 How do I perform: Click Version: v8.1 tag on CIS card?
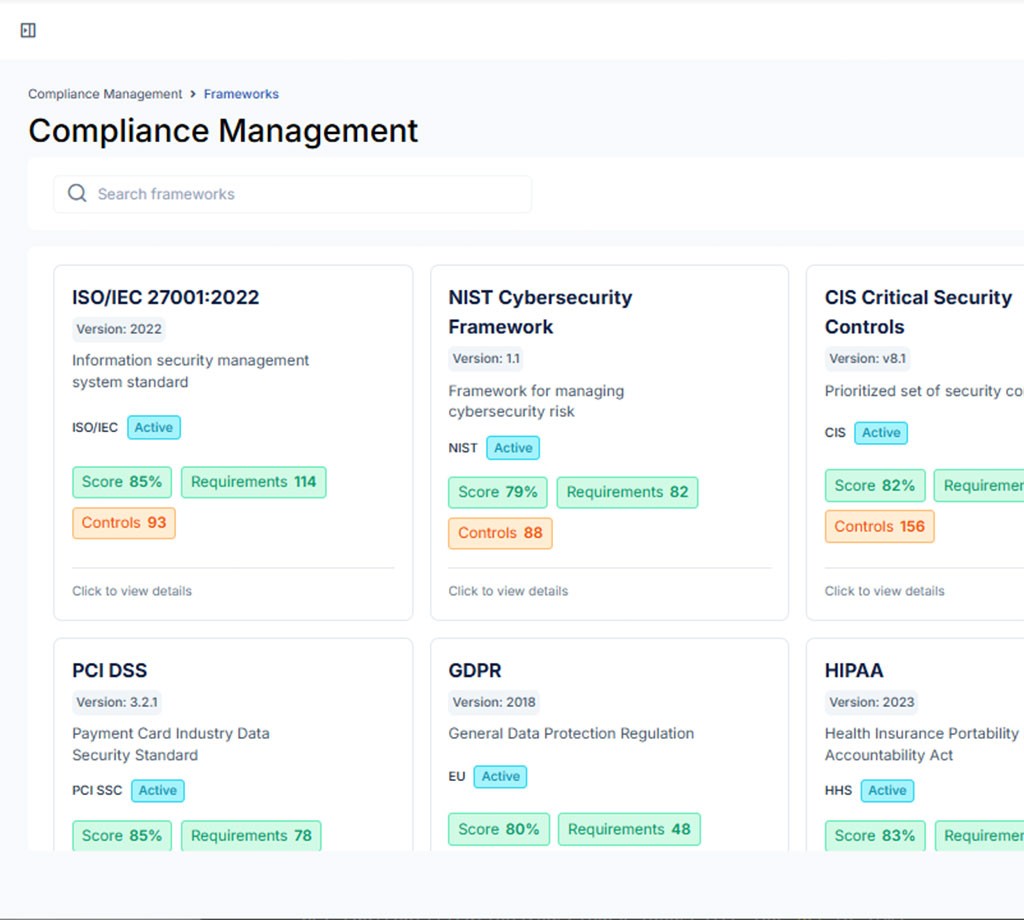tap(867, 358)
